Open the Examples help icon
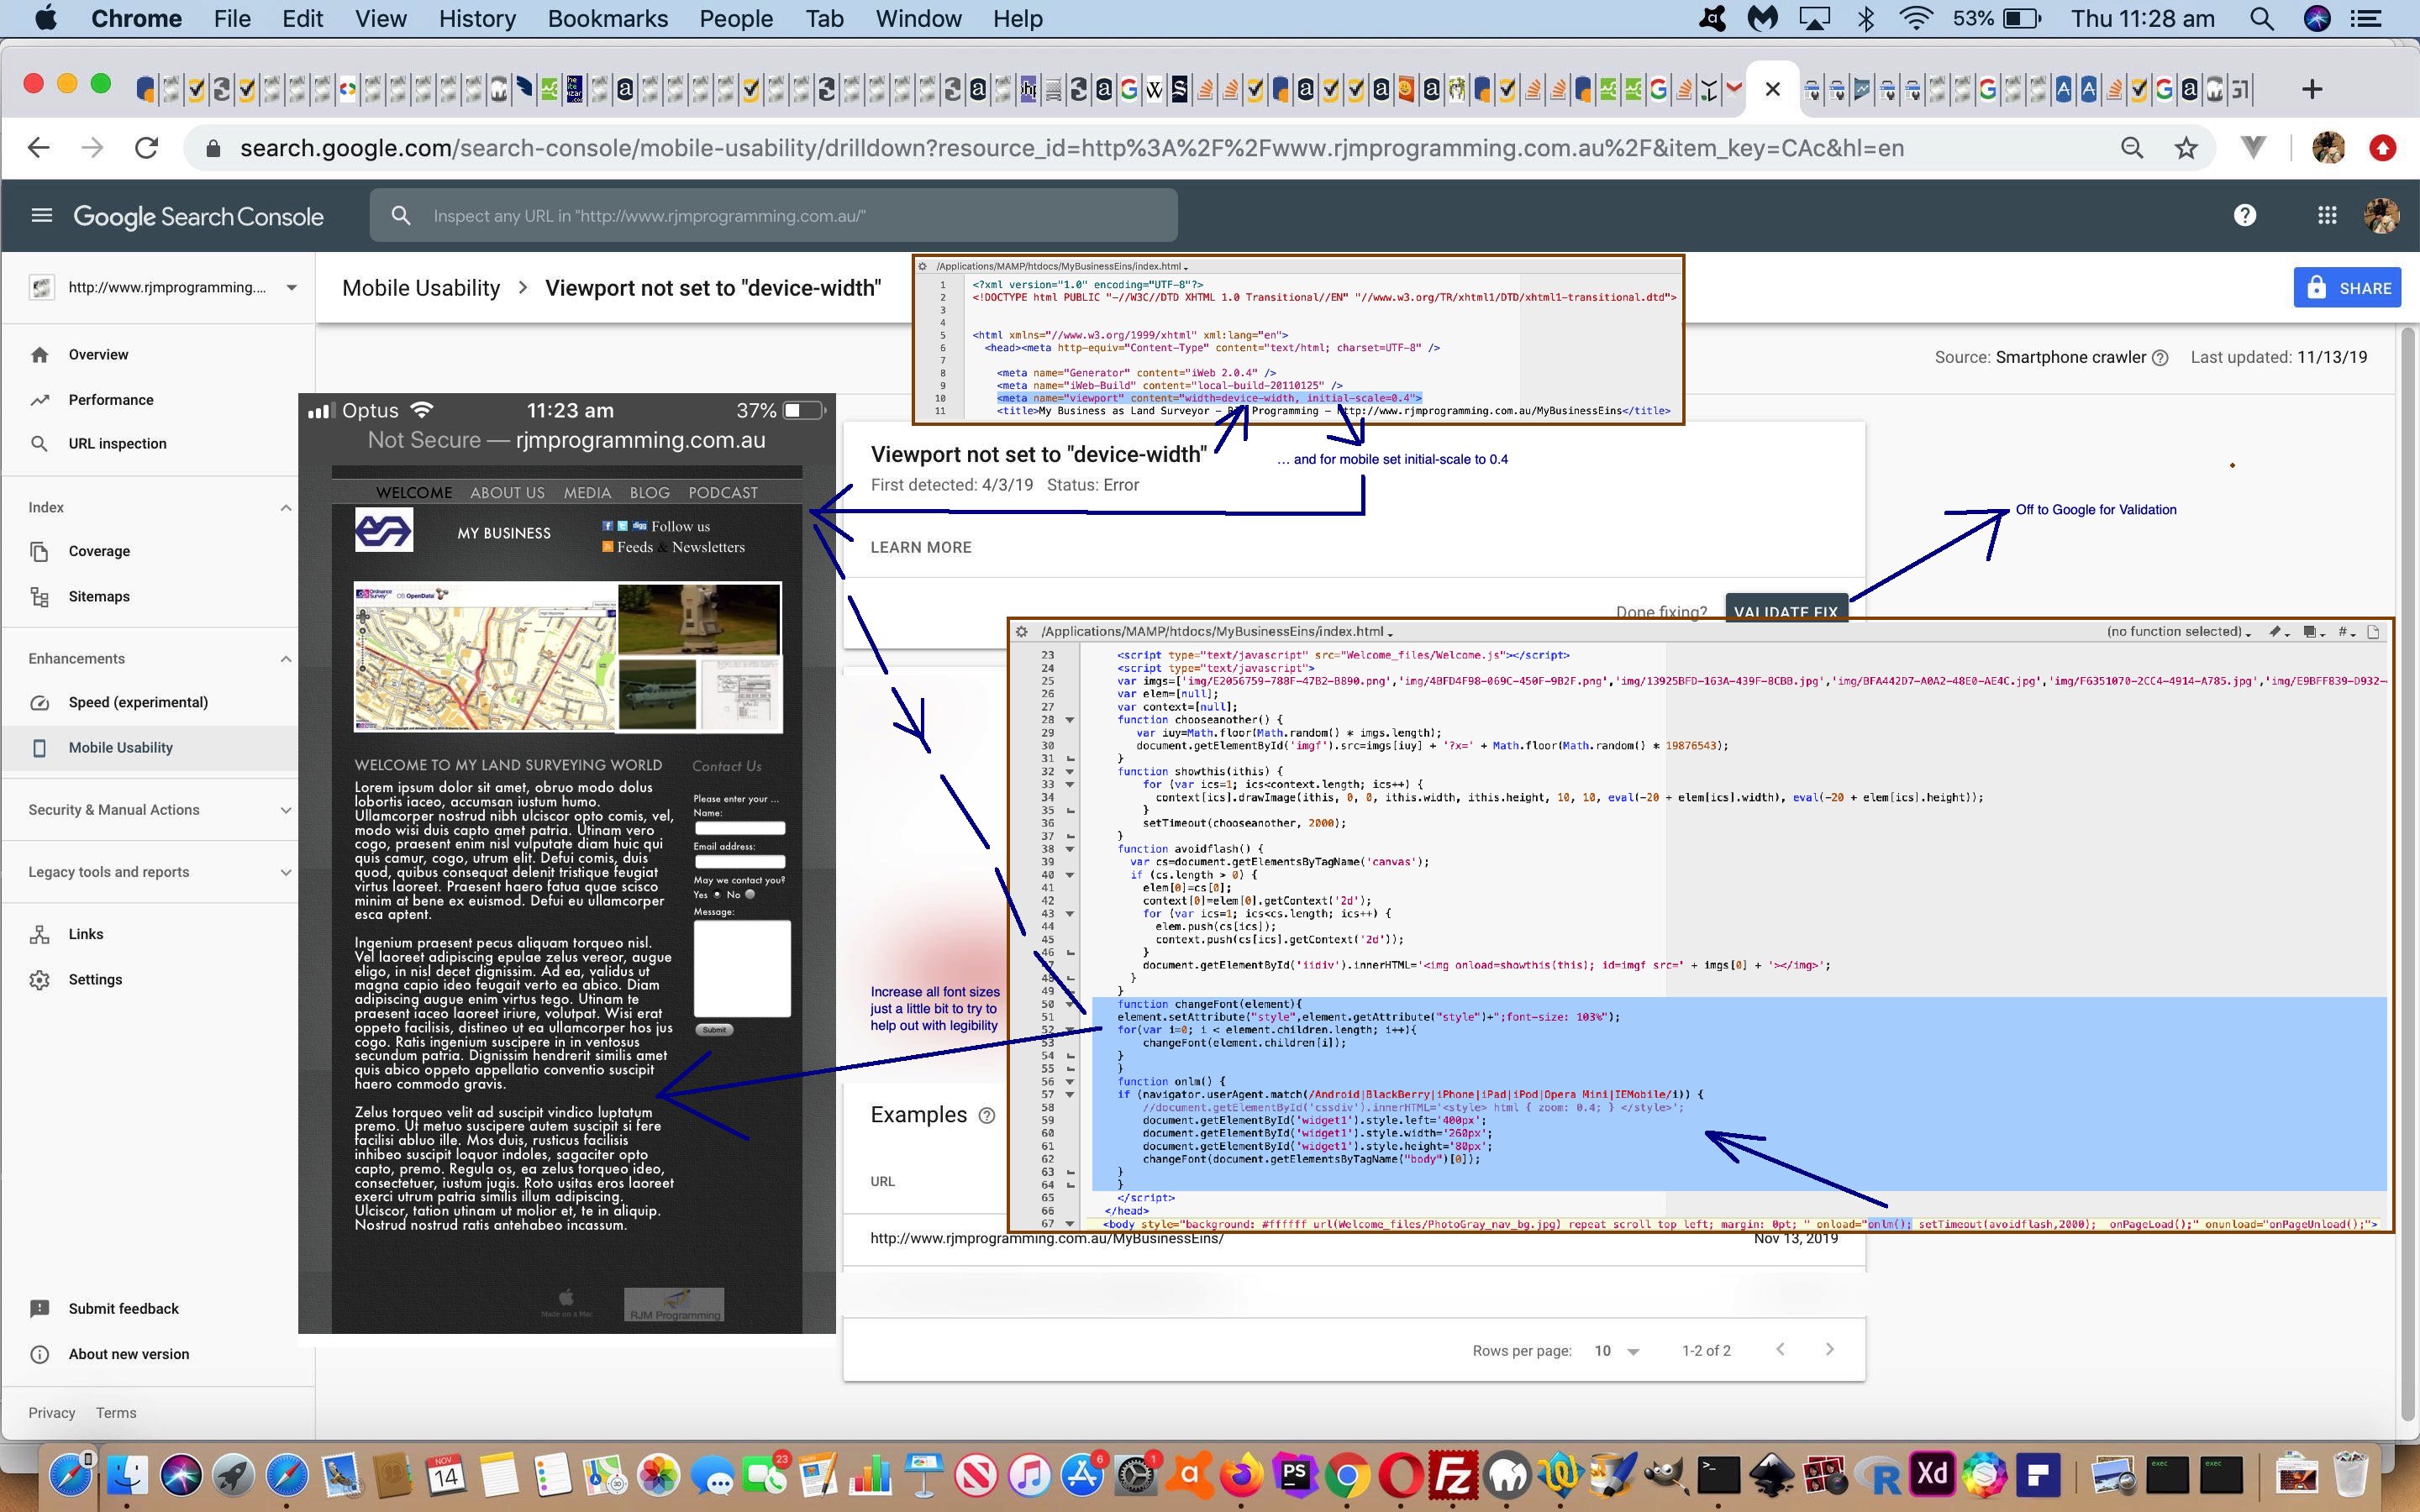The image size is (2420, 1512). 987,1115
